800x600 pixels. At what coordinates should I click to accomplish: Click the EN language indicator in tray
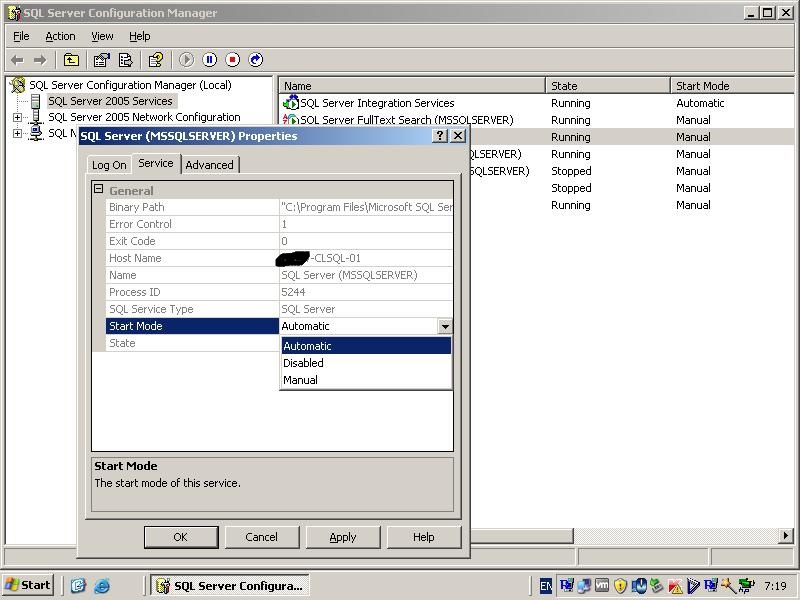[x=545, y=586]
